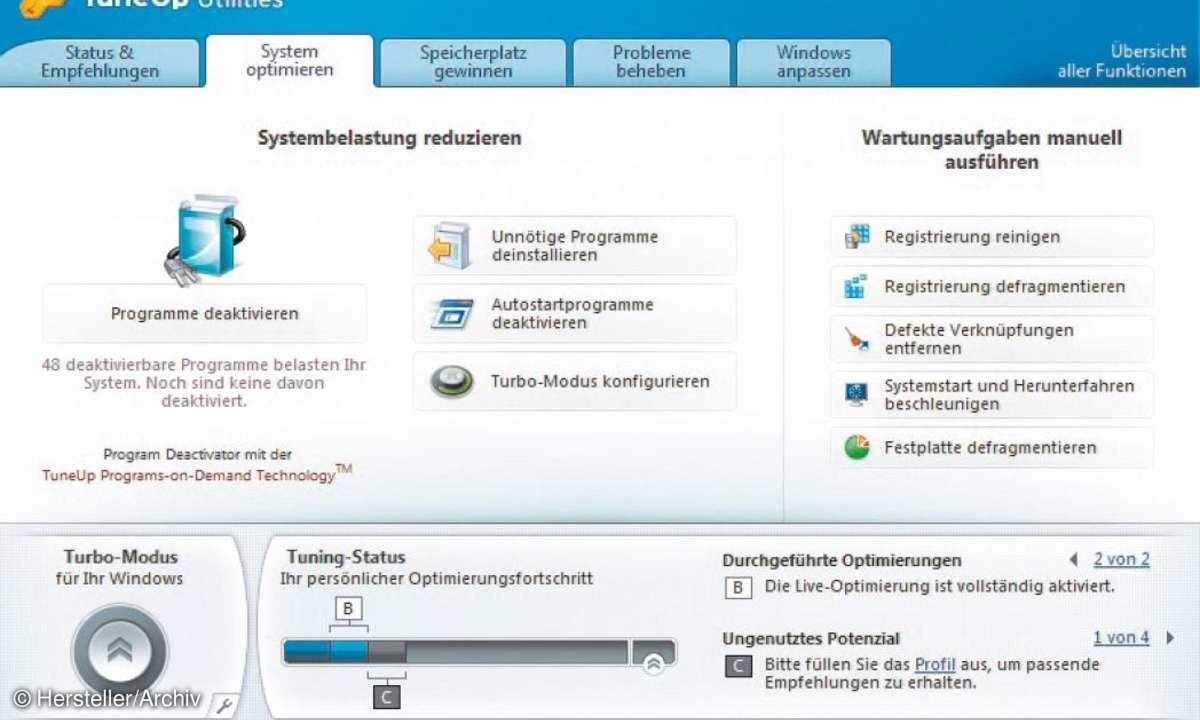This screenshot has height=720, width=1200.
Task: Select the System optimieren tab
Action: tap(289, 61)
